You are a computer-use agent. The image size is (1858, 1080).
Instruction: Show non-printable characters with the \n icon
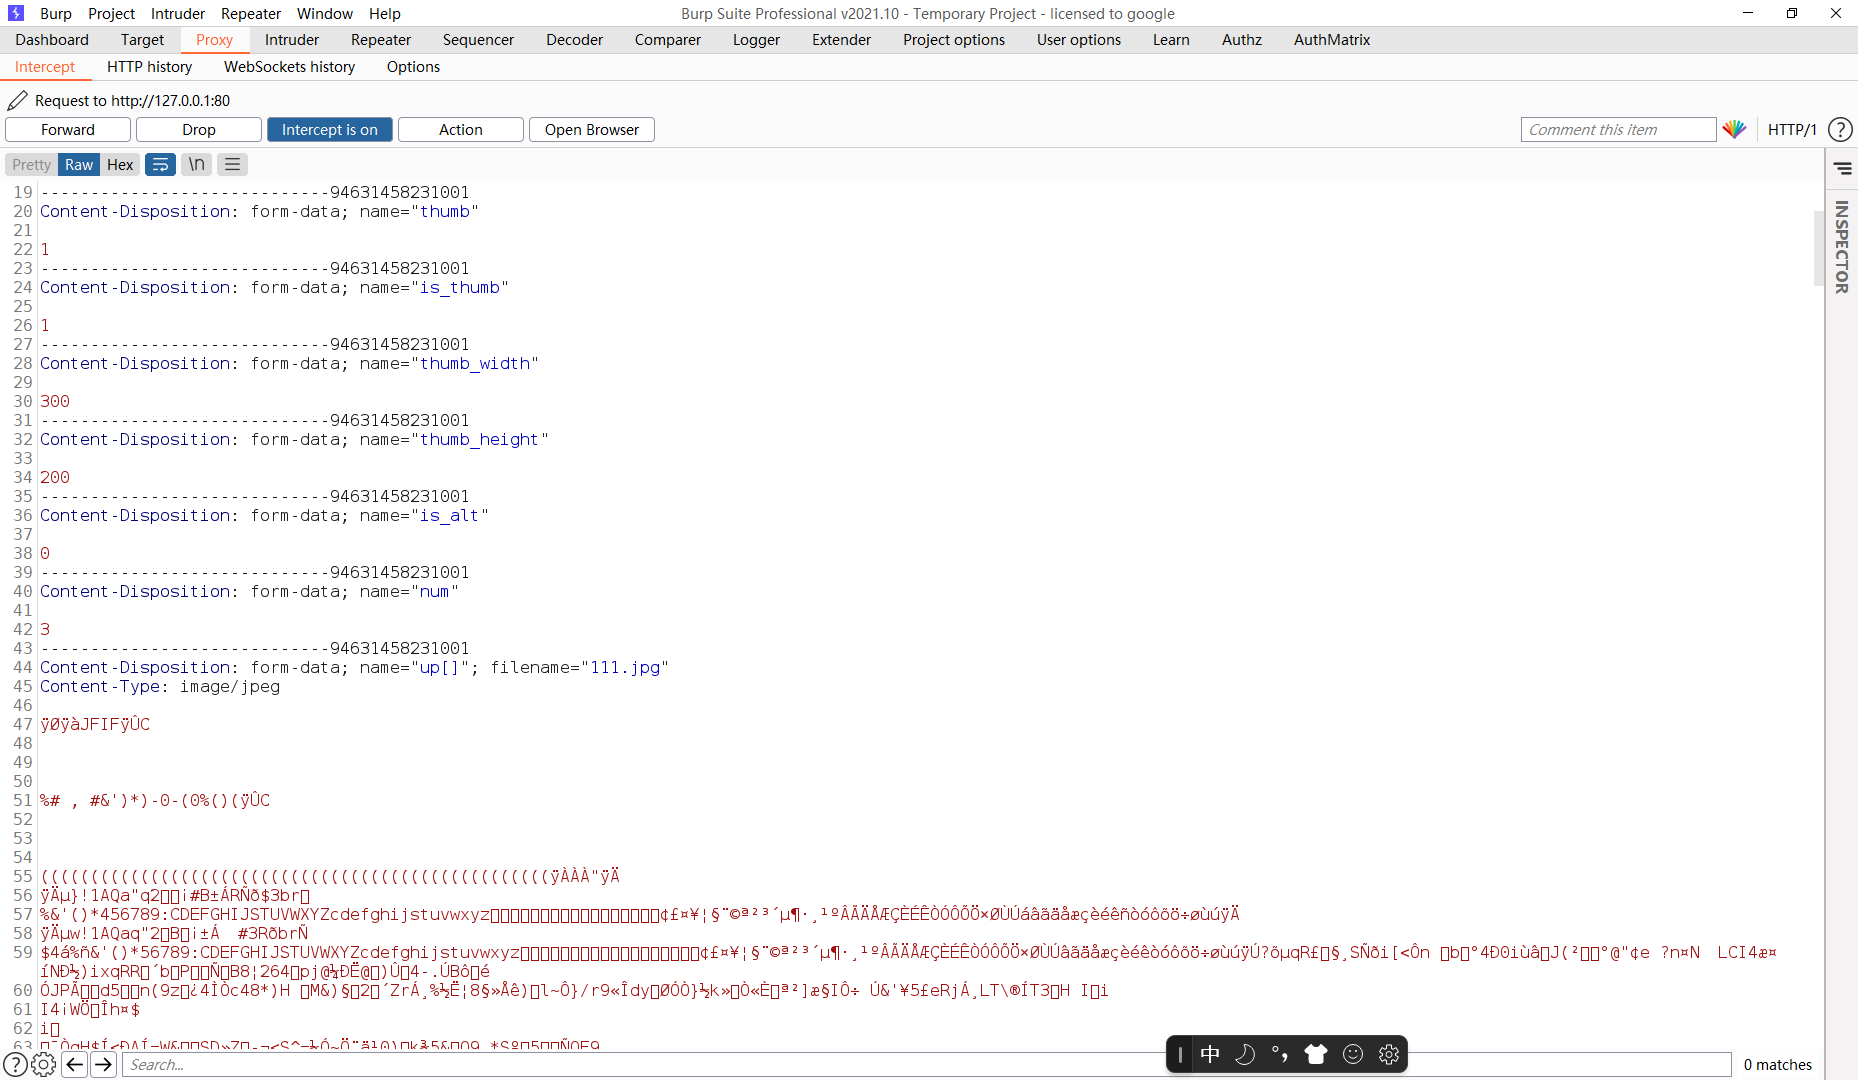196,164
